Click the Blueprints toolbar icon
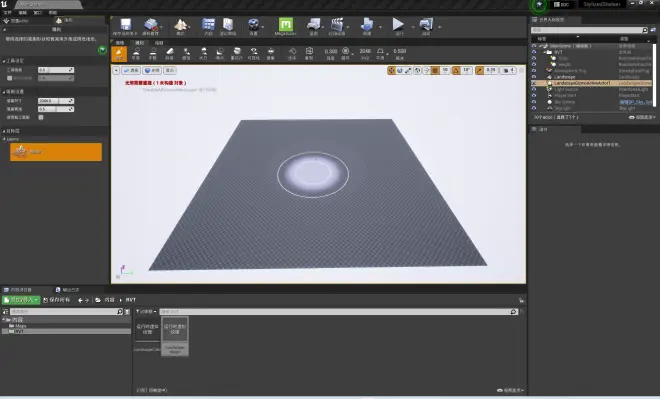This screenshot has height=399, width=660. click(314, 26)
